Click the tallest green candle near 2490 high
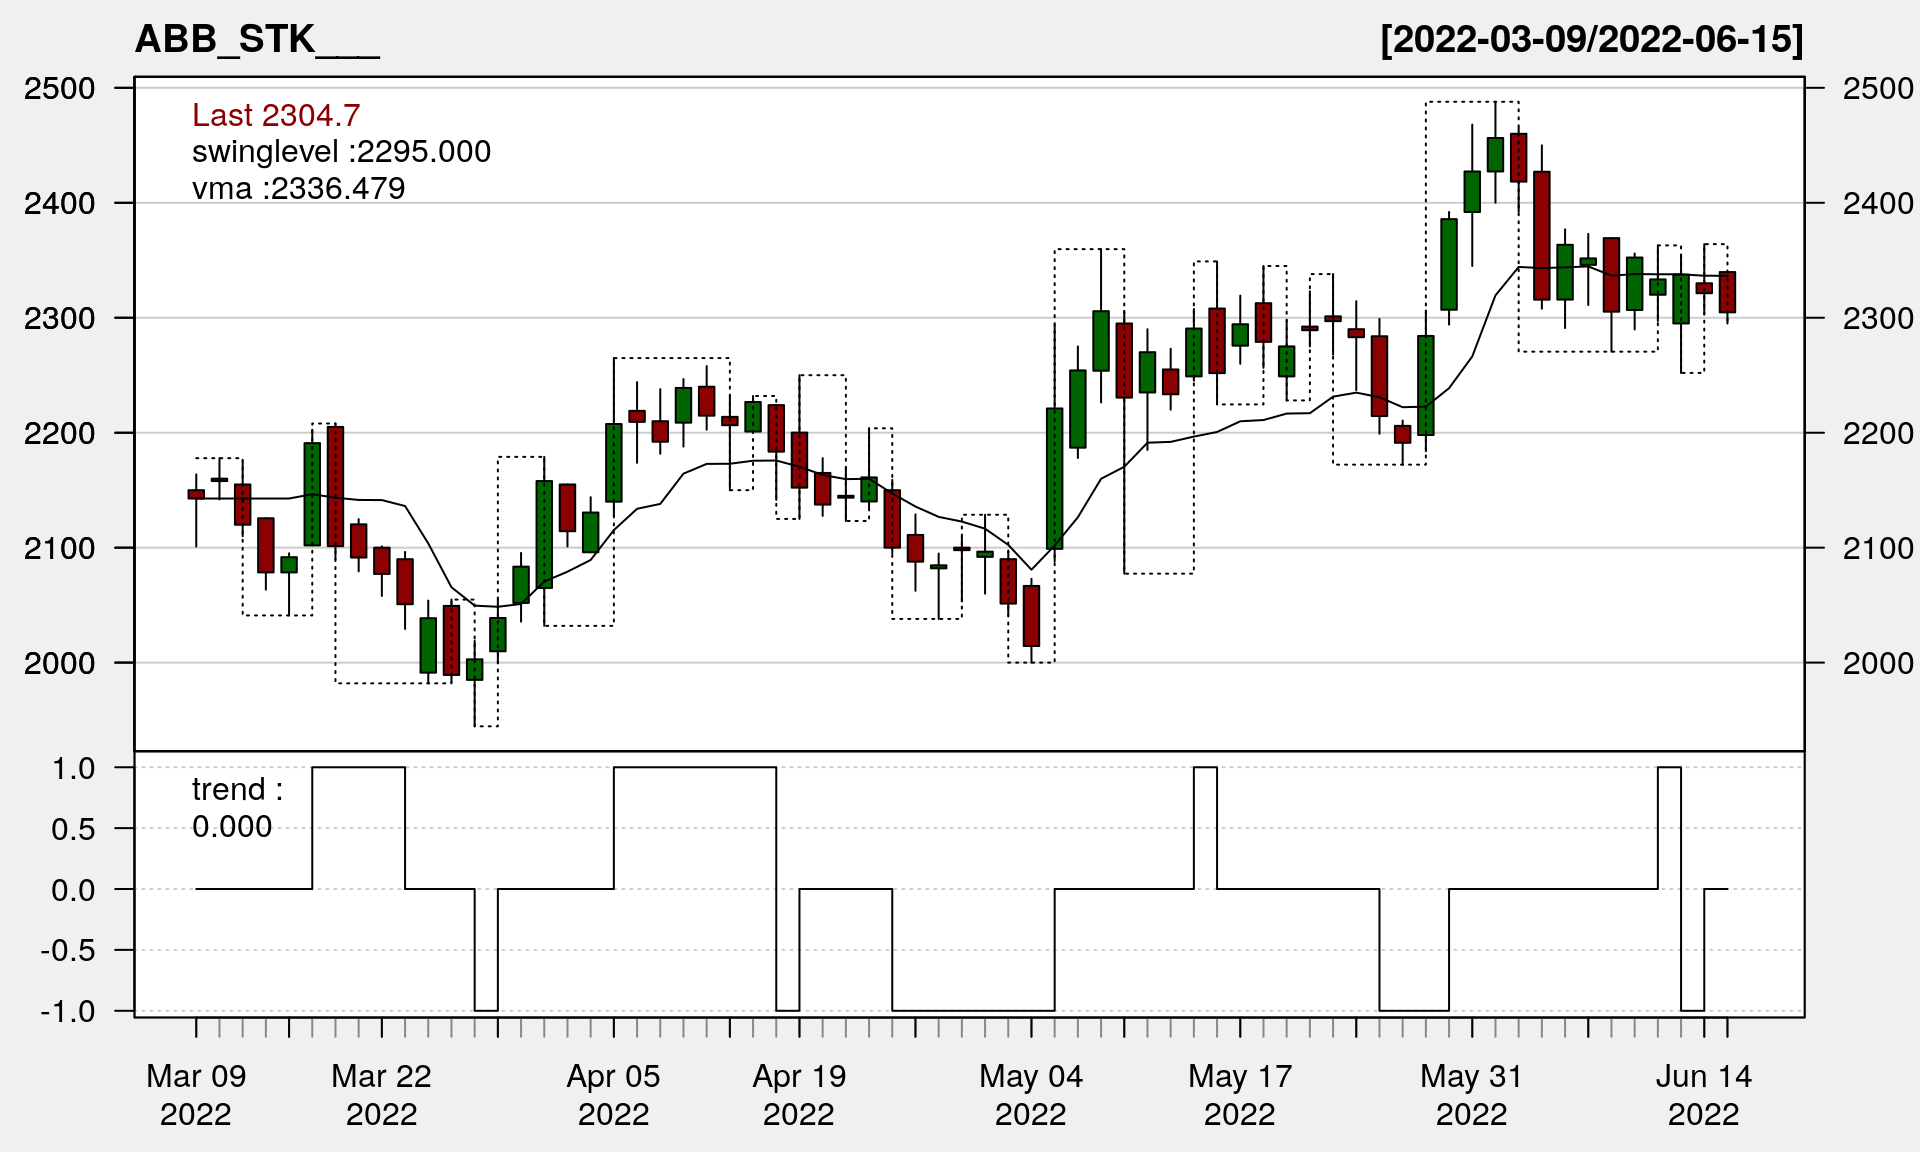Screen dimensions: 1920x1152 point(1495,155)
